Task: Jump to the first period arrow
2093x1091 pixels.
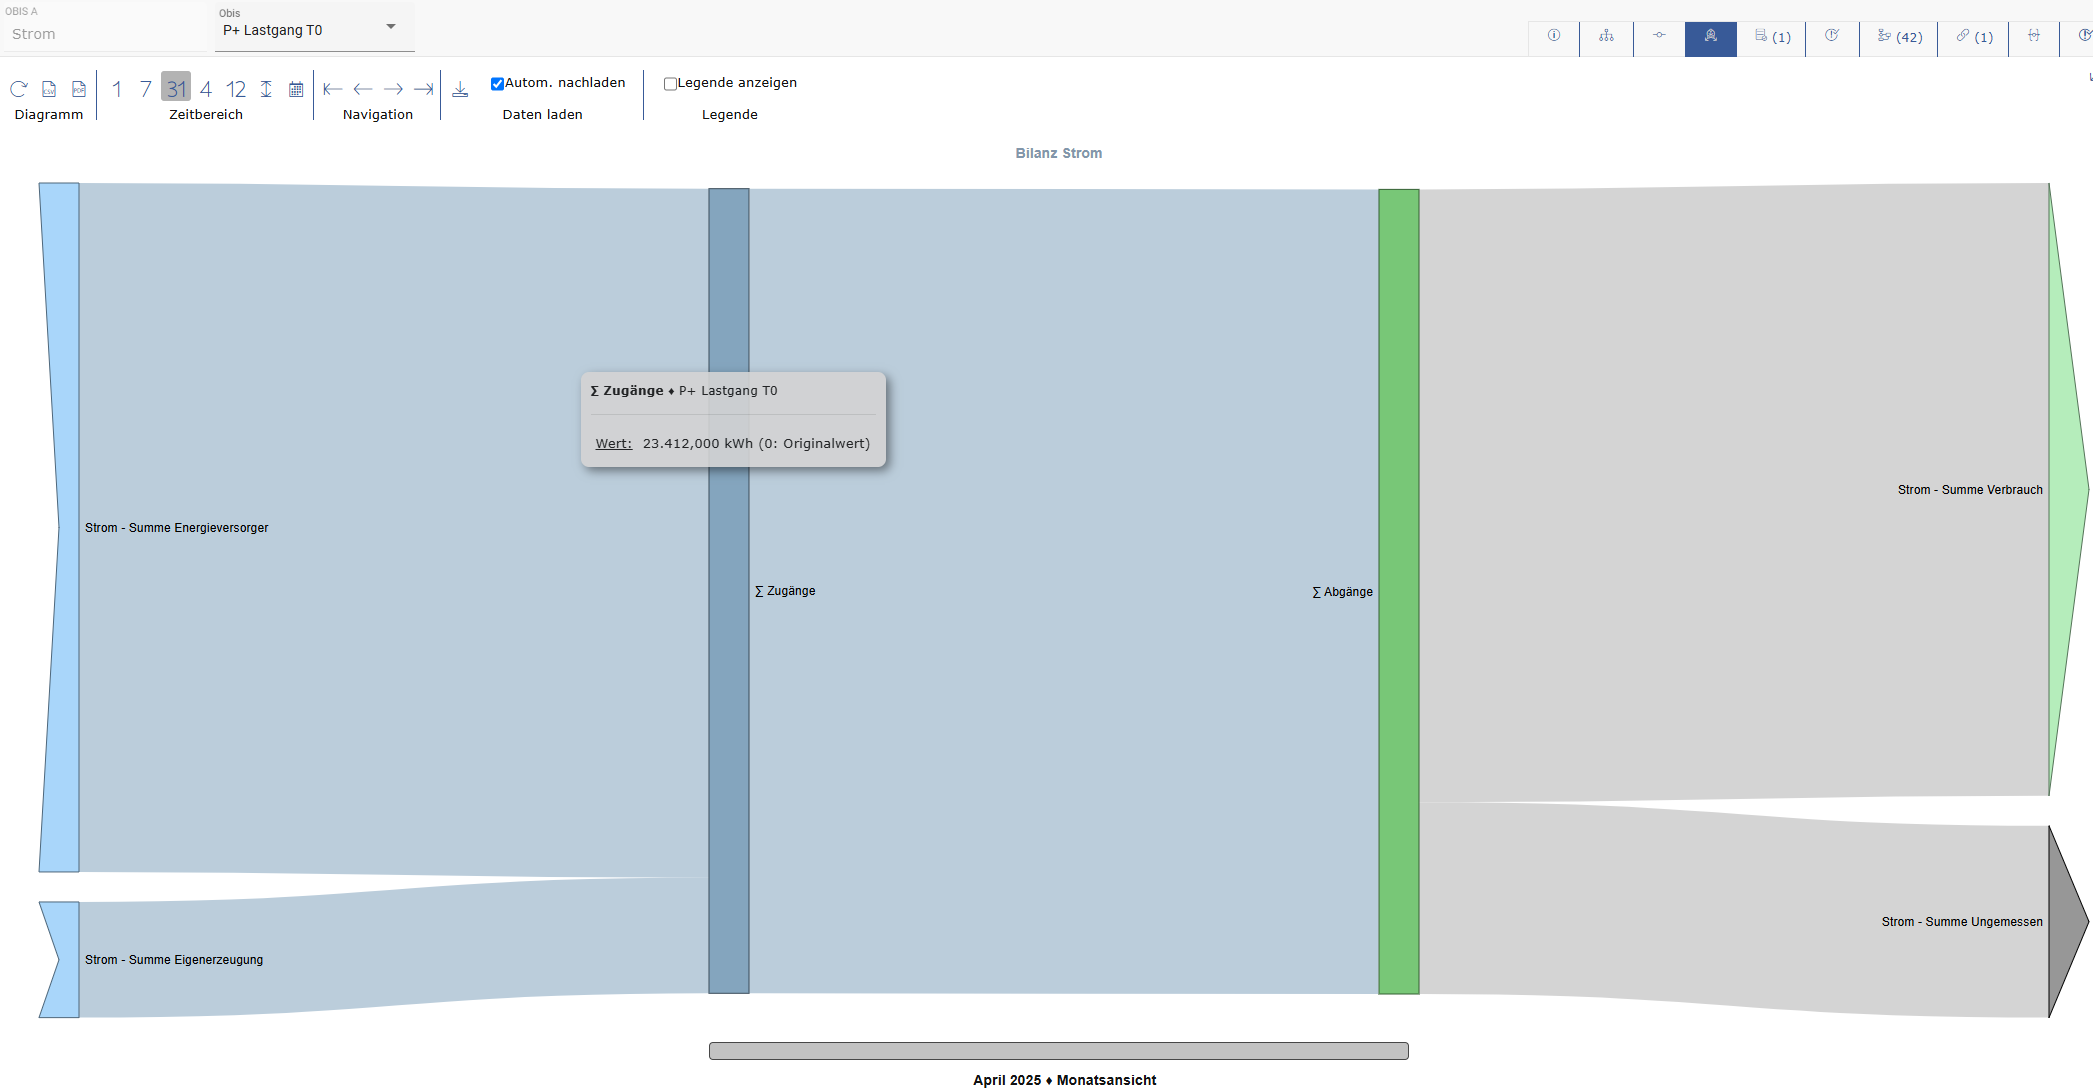Action: [333, 89]
